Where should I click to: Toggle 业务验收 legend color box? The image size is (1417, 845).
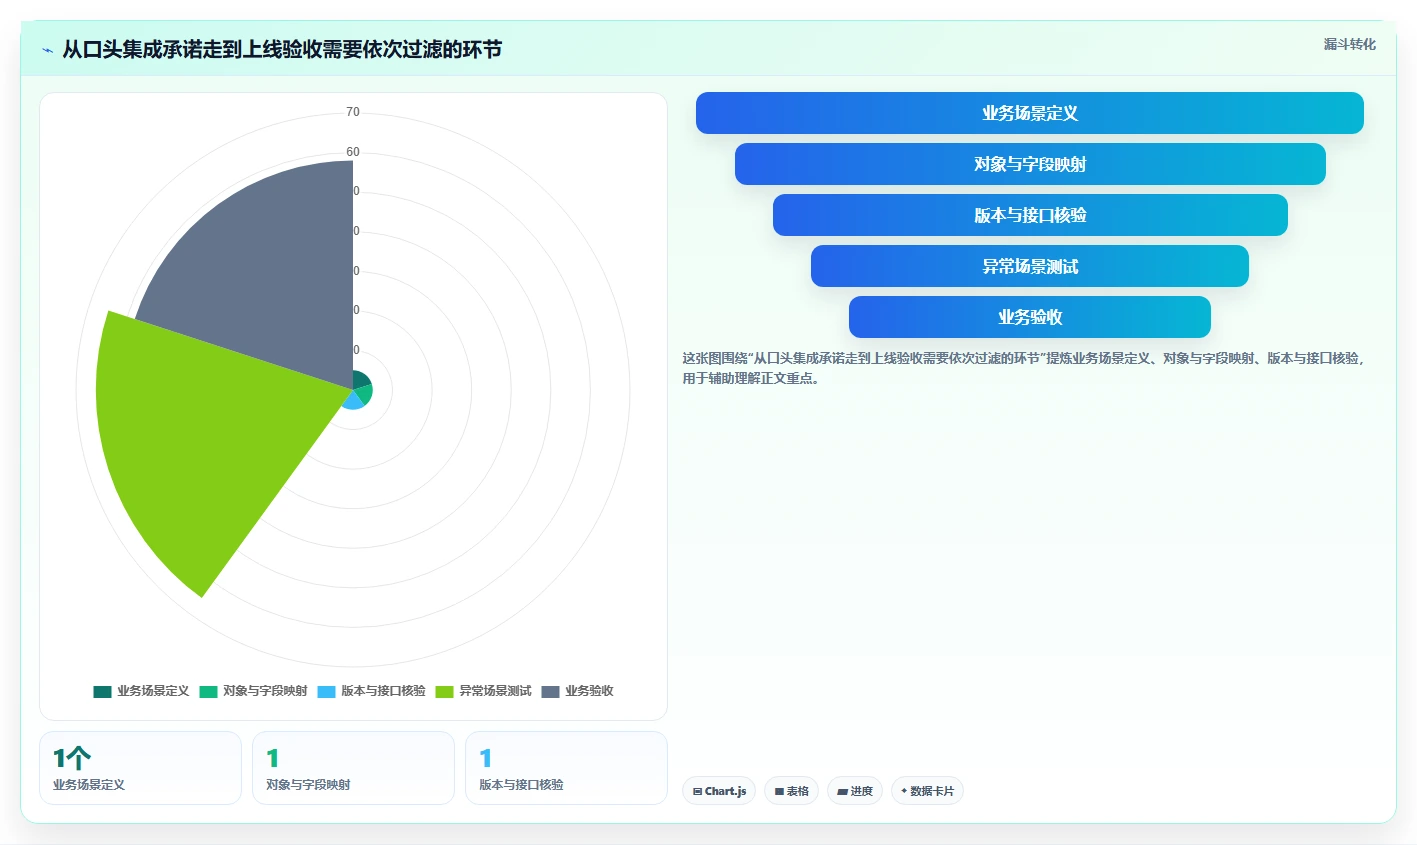[x=550, y=692]
